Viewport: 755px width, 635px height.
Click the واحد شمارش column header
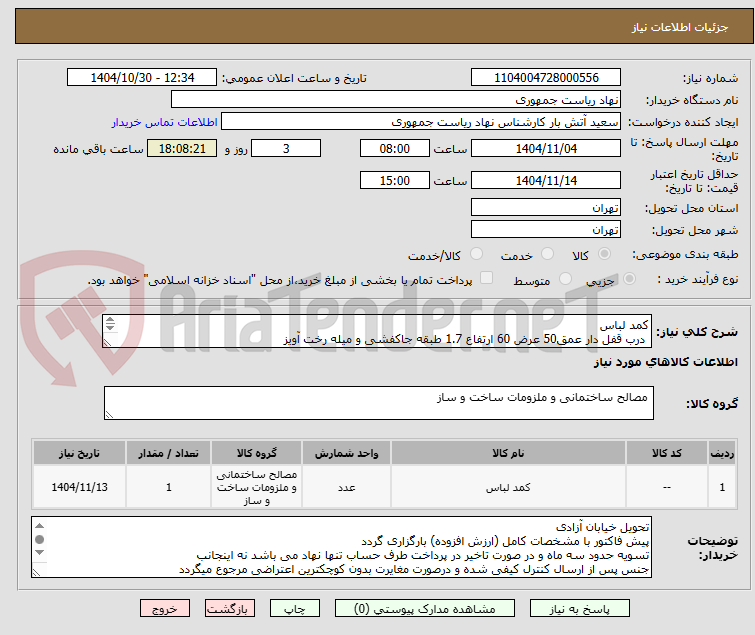coord(346,453)
